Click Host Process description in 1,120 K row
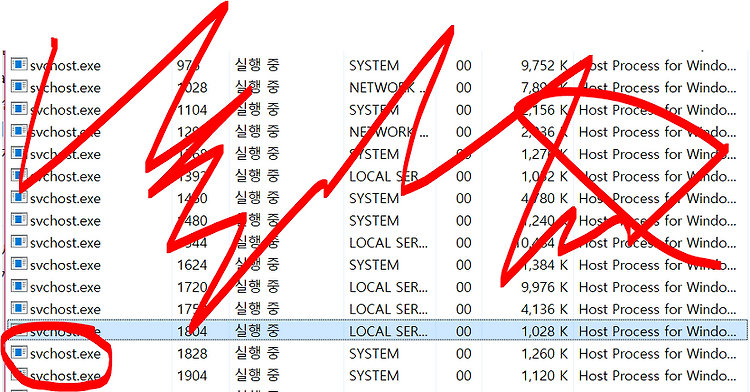750x392 pixels. pyautogui.click(x=657, y=376)
